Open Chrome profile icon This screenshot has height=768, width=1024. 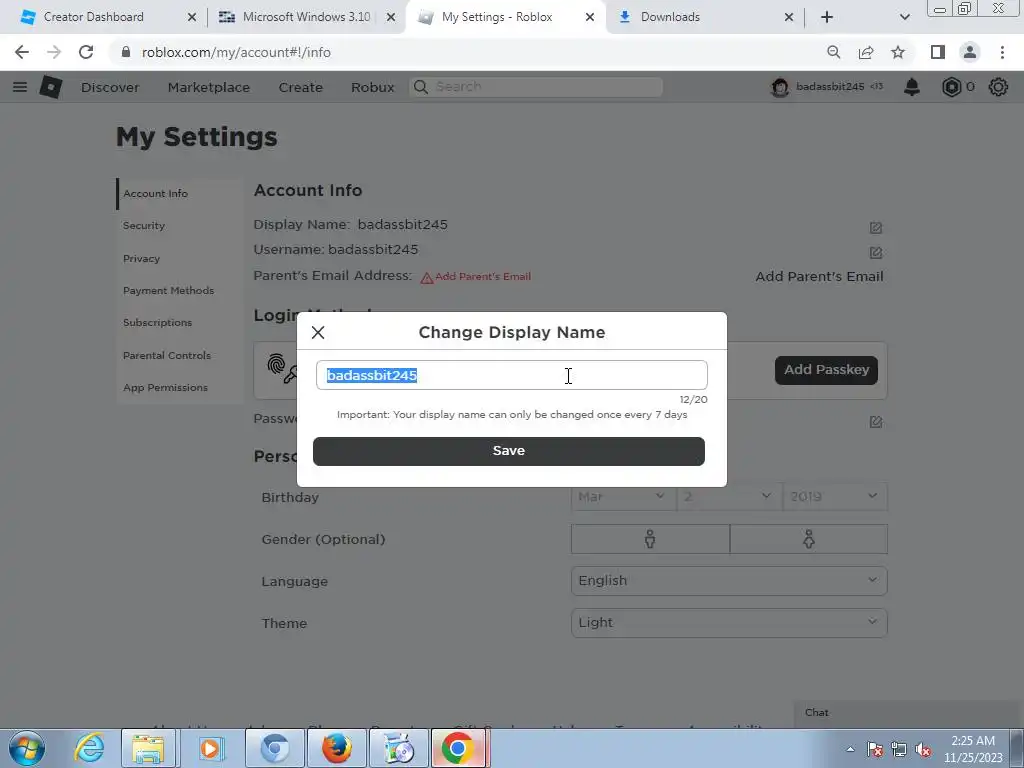[x=970, y=52]
